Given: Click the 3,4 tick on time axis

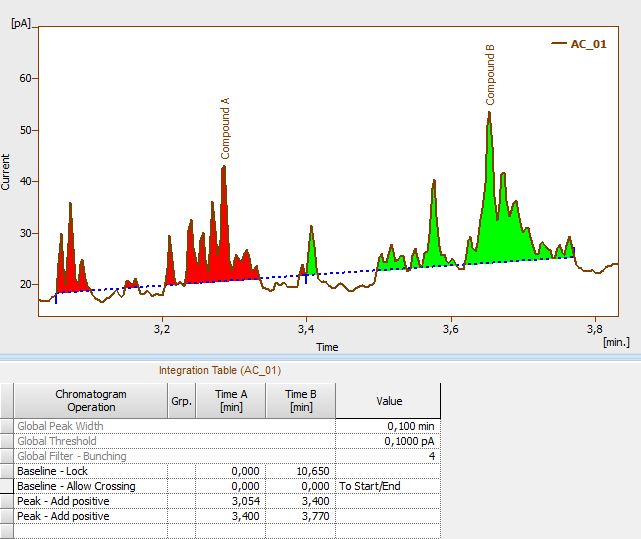Looking at the screenshot, I should [306, 329].
